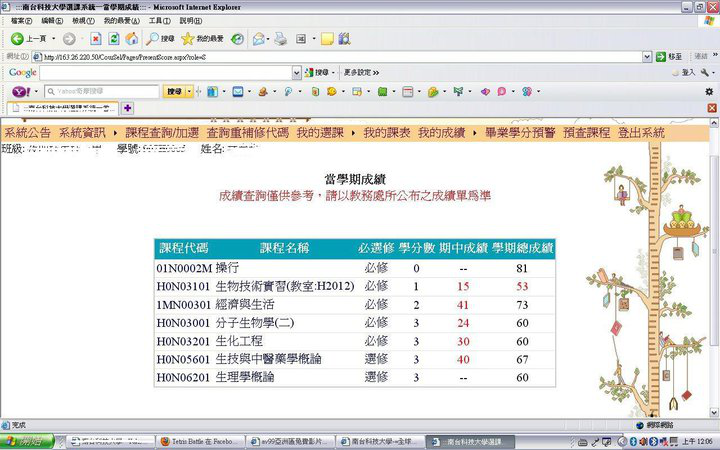Click the 我的課表 navigation link

click(x=386, y=133)
